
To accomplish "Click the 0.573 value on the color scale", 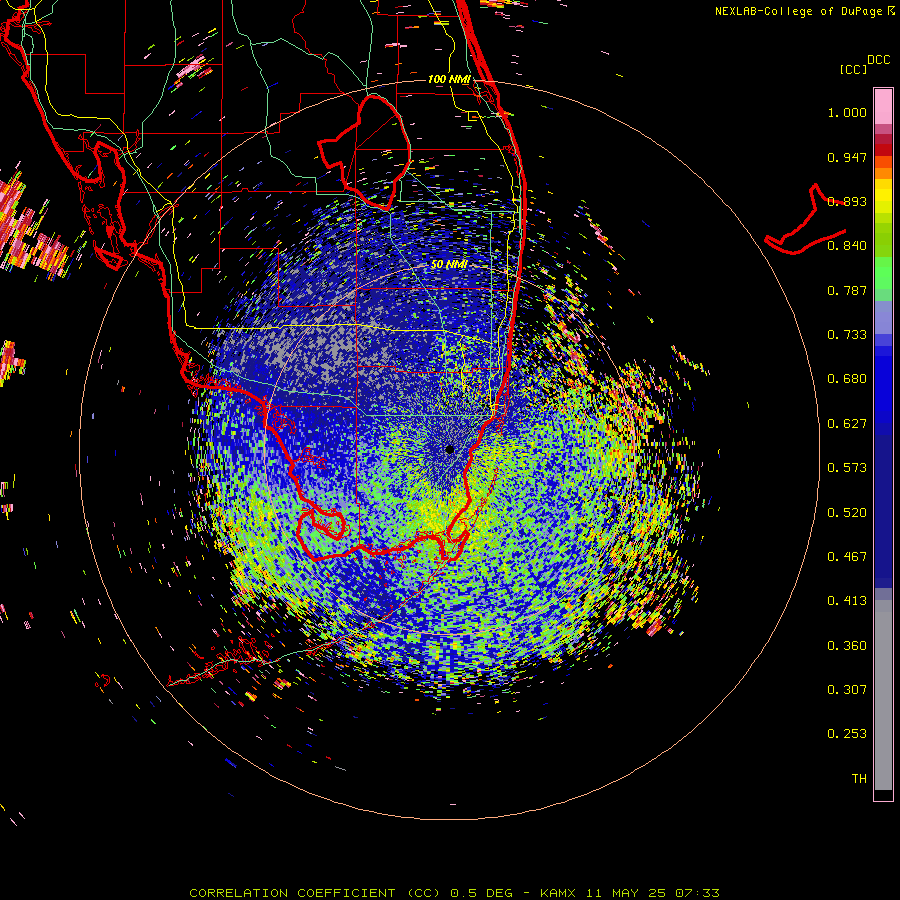I will click(847, 468).
